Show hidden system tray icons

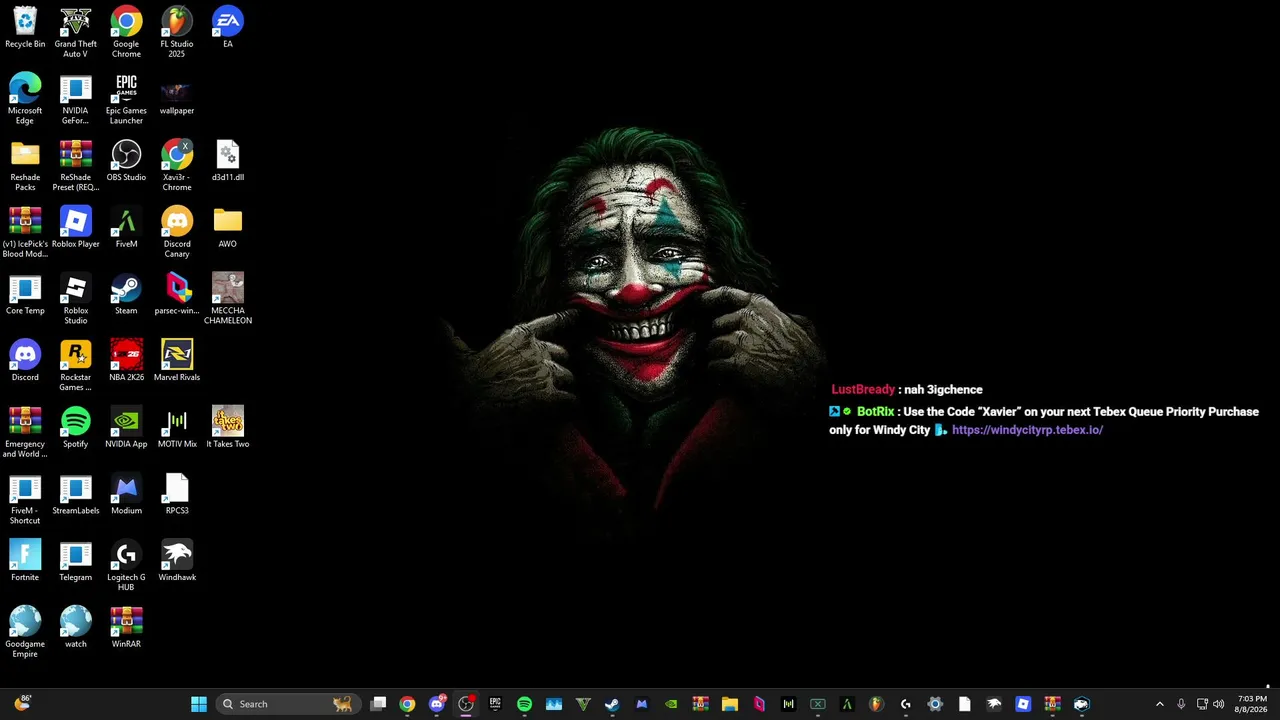(1159, 704)
